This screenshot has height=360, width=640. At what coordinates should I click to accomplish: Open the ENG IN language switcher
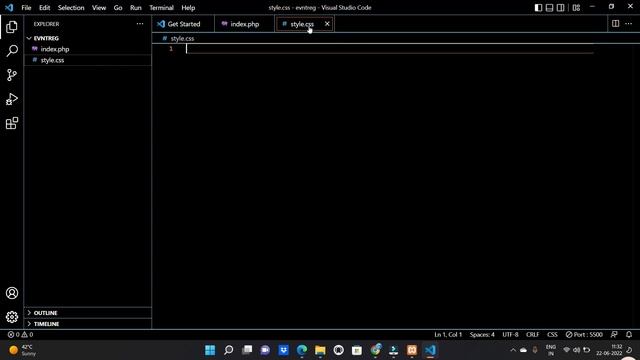coord(551,350)
